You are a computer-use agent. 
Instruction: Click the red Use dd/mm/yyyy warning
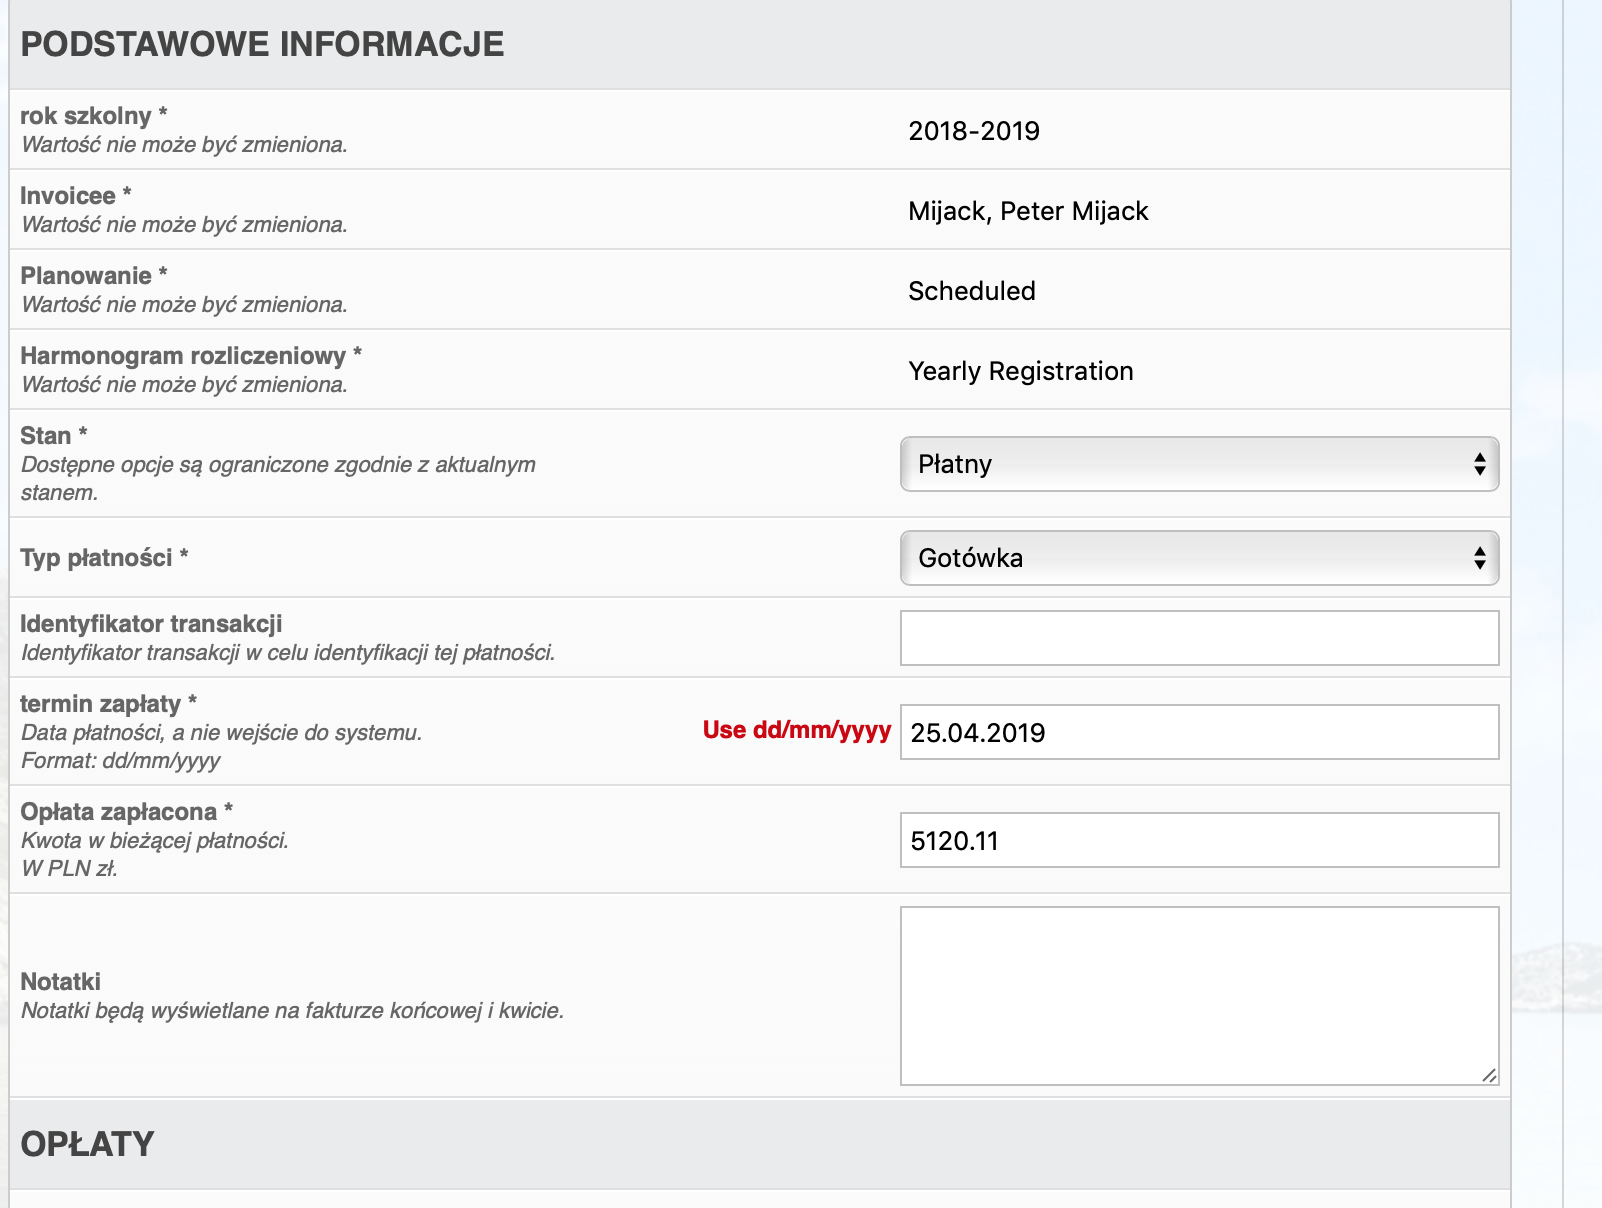(796, 730)
